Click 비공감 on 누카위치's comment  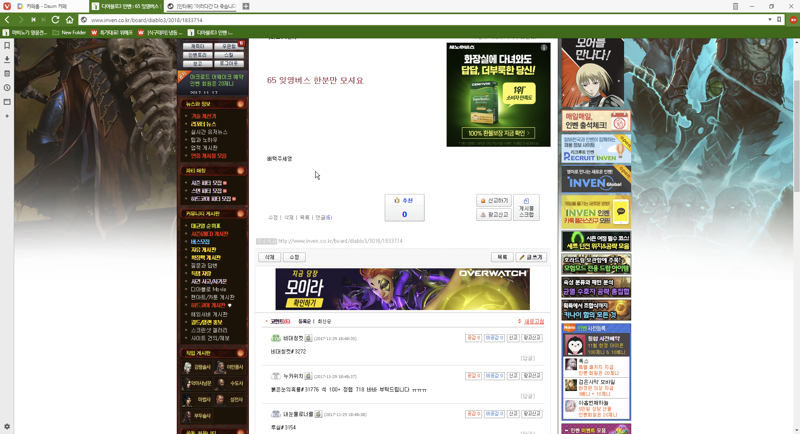[x=494, y=376]
